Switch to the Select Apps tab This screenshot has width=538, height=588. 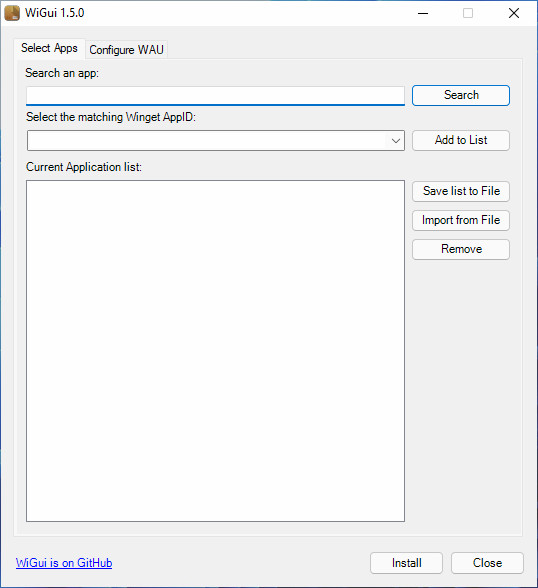49,48
